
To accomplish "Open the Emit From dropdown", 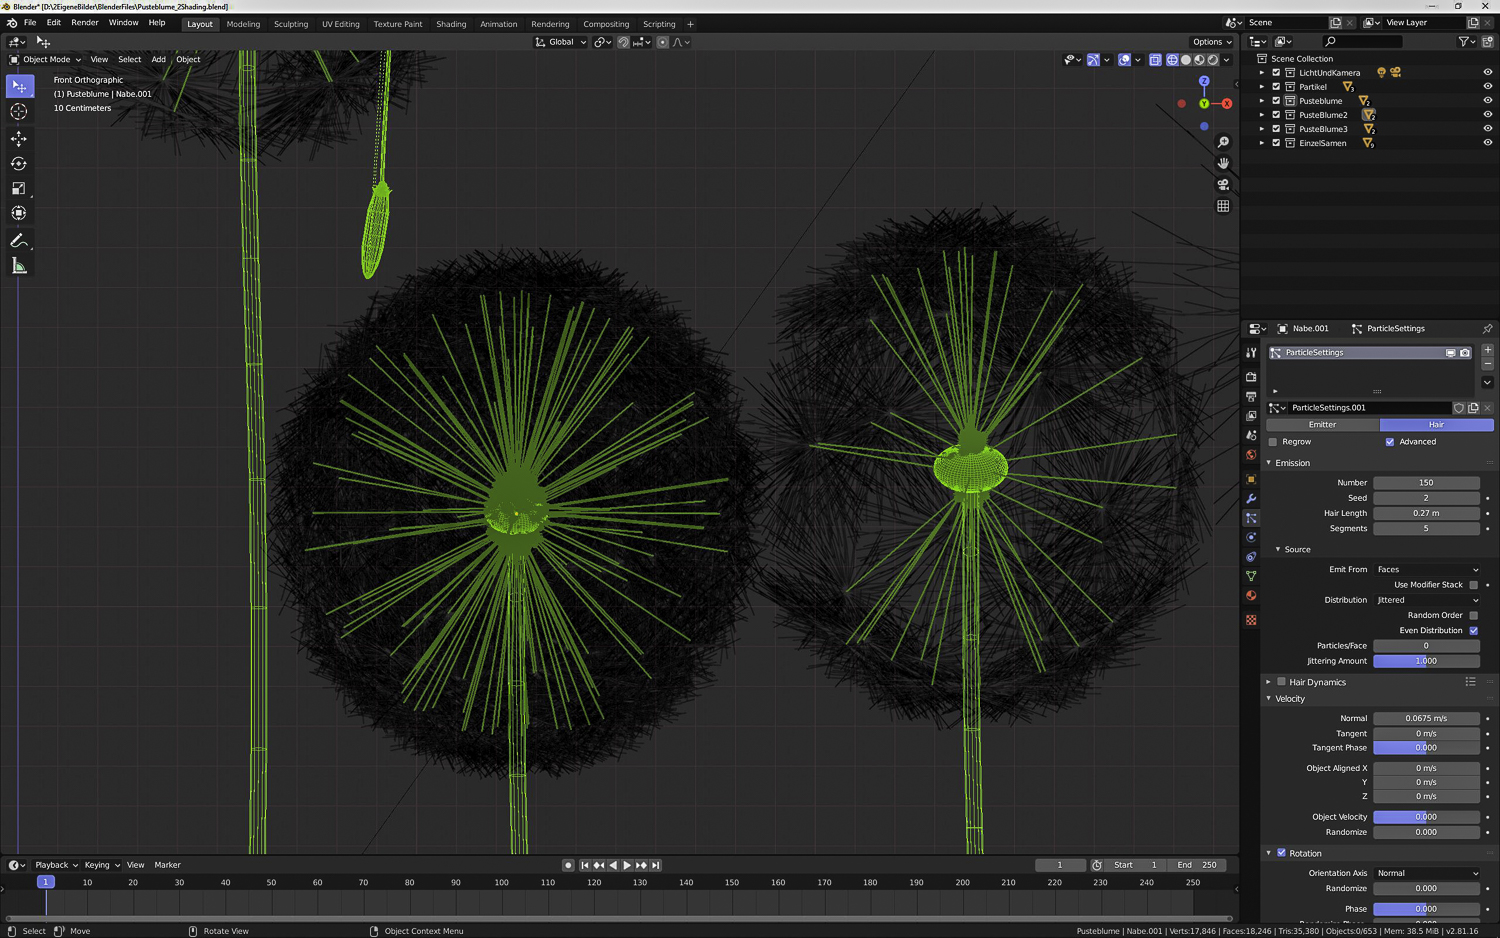I will coord(1426,570).
